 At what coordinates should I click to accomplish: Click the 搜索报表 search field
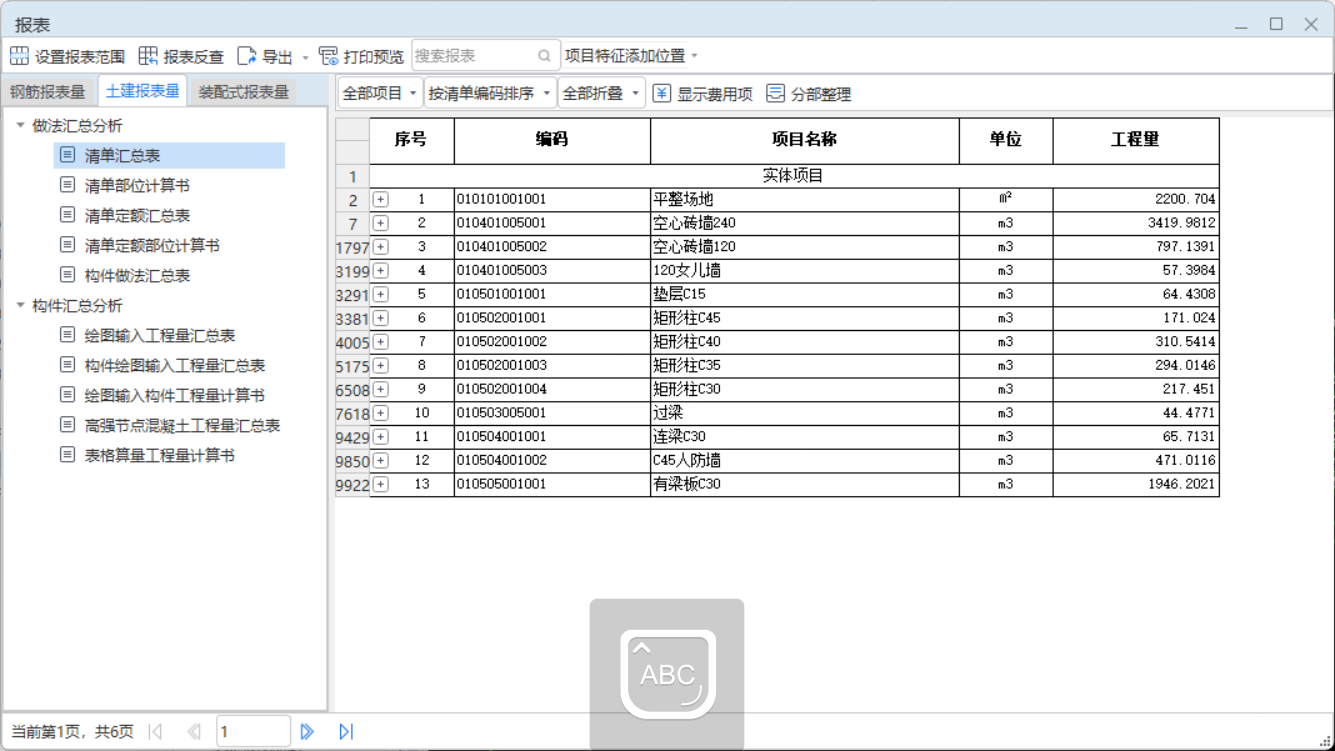[485, 56]
